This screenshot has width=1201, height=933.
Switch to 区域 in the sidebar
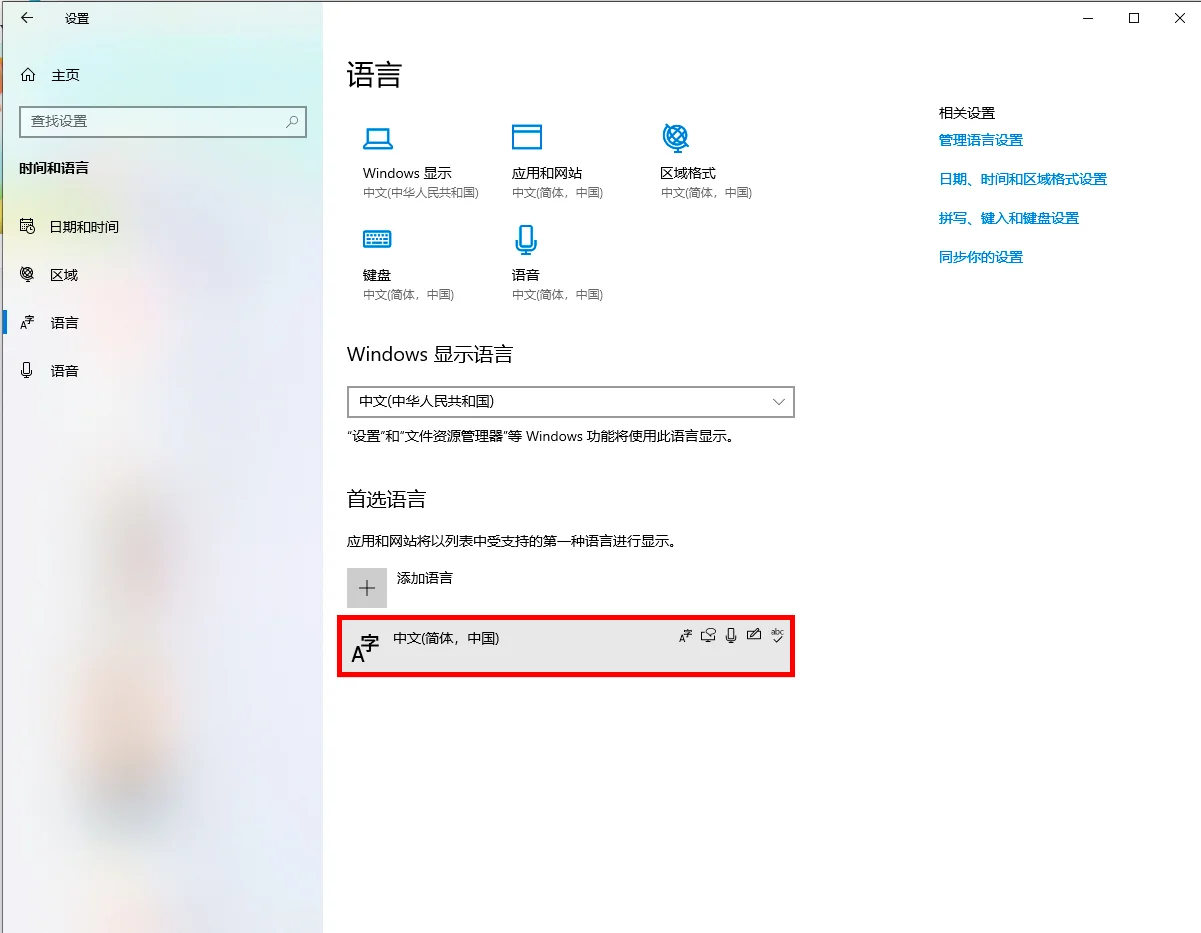(x=63, y=275)
